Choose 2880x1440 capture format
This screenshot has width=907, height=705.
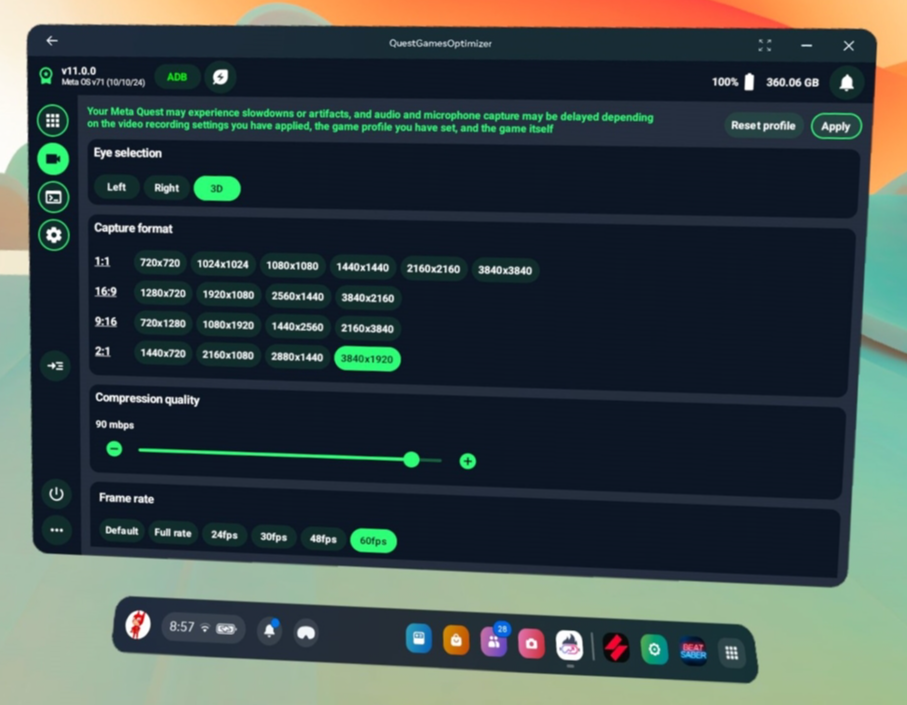point(297,357)
